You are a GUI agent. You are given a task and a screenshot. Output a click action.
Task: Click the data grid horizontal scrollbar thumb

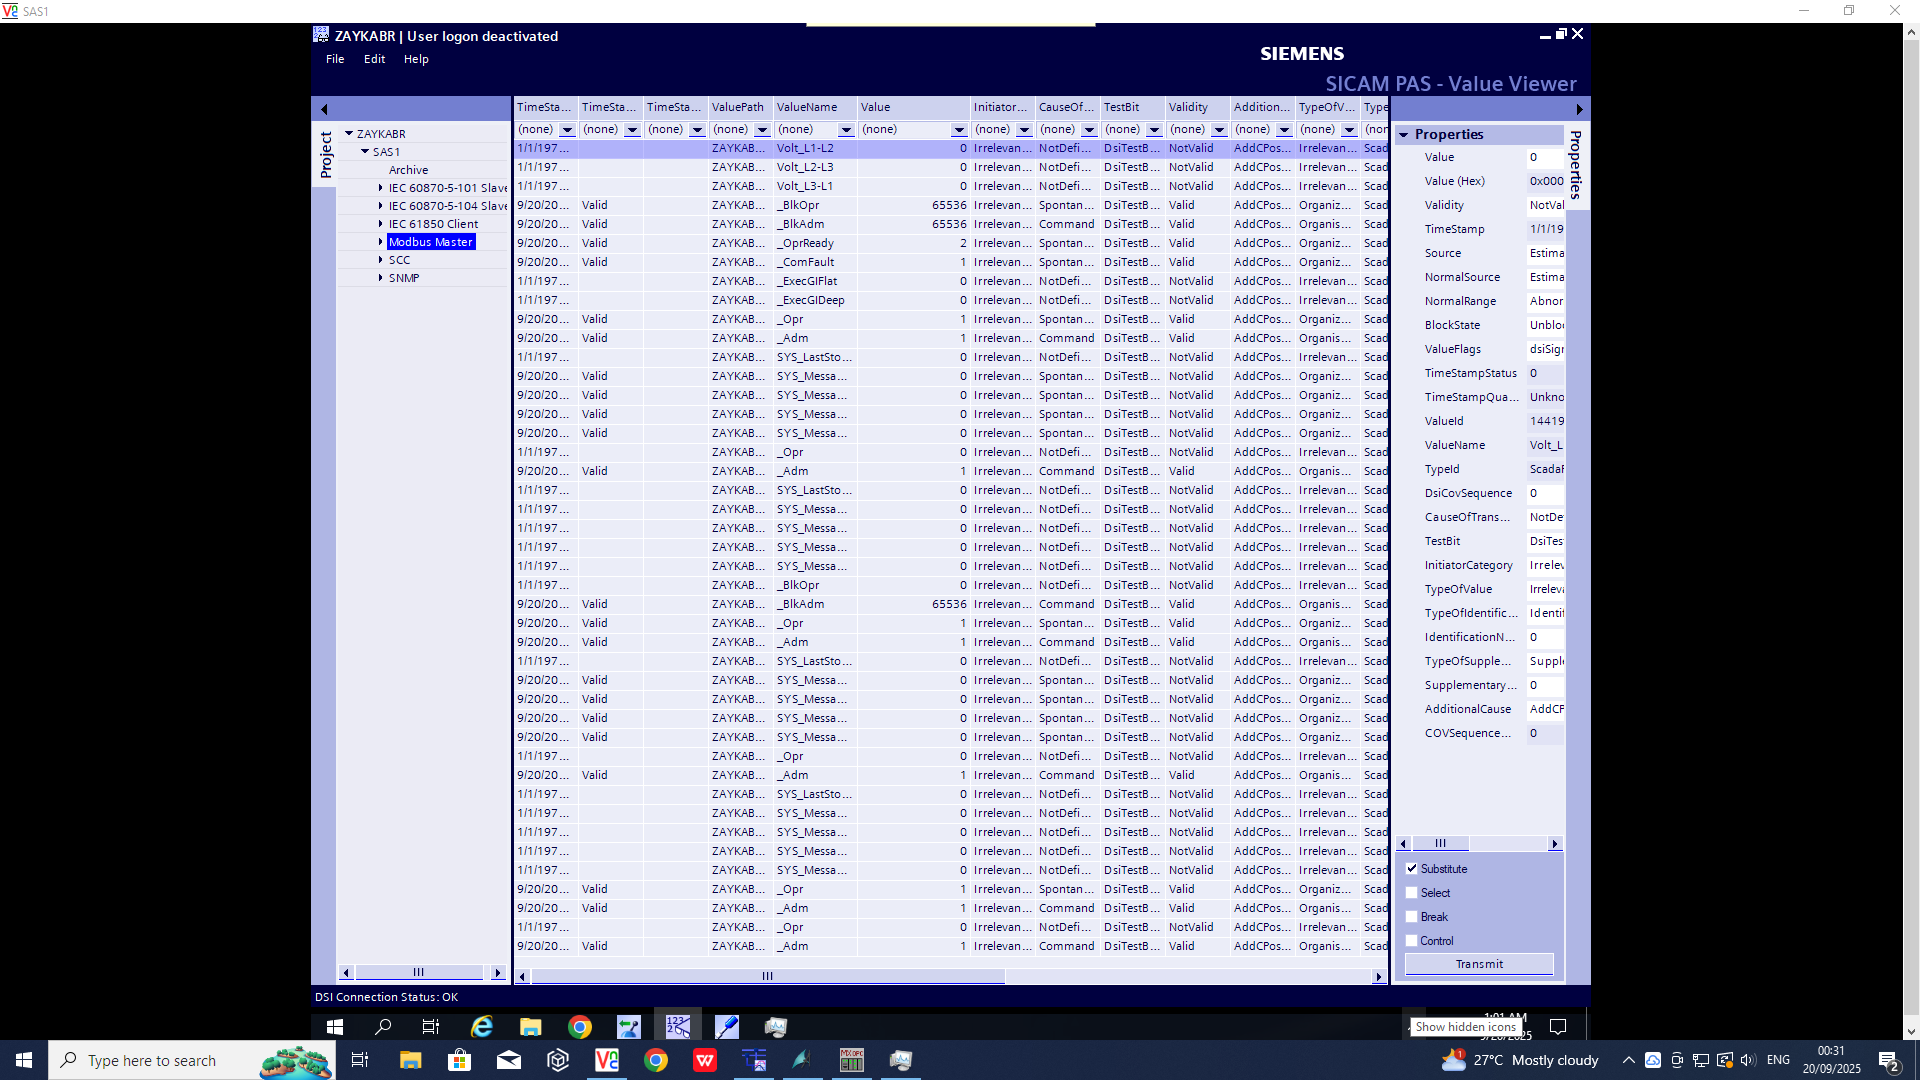coord(767,976)
